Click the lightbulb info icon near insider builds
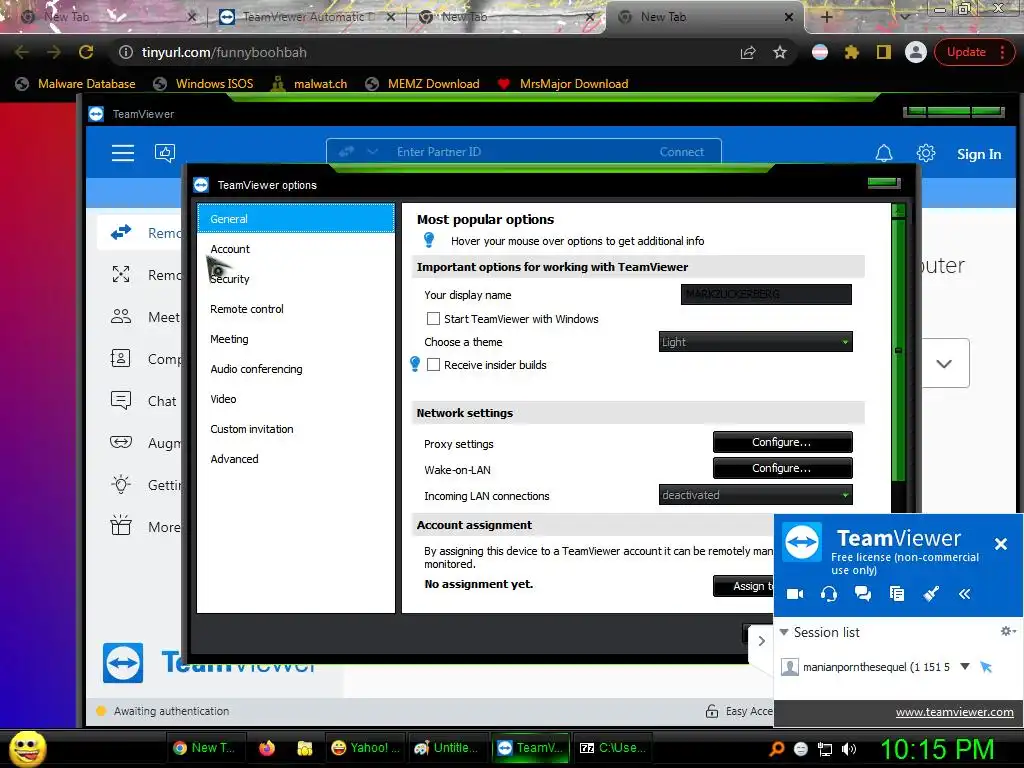1024x768 pixels. (415, 364)
